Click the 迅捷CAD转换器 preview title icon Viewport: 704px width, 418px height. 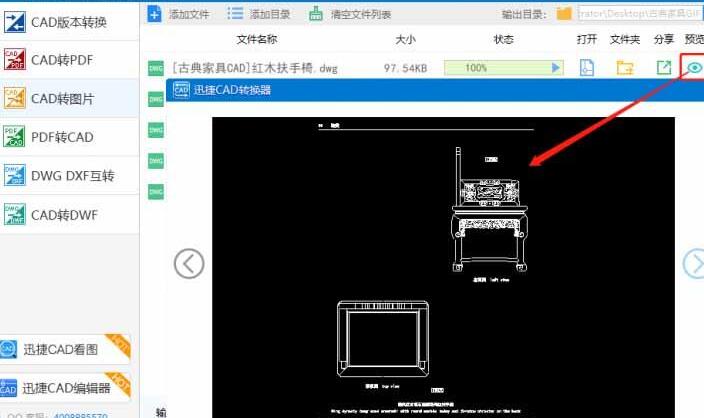point(181,90)
